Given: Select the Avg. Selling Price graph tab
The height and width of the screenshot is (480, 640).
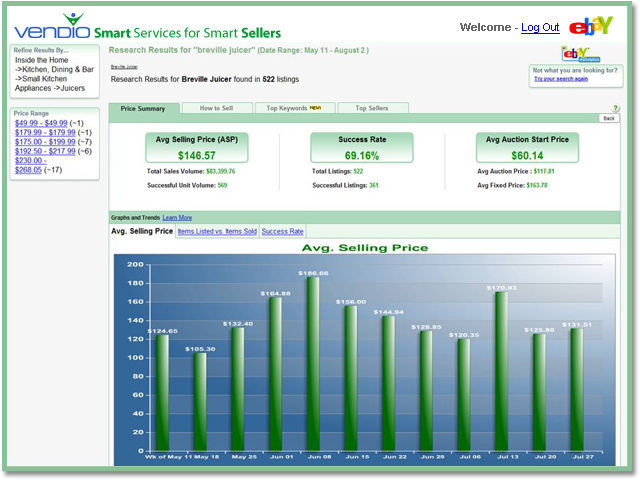Looking at the screenshot, I should click(142, 231).
